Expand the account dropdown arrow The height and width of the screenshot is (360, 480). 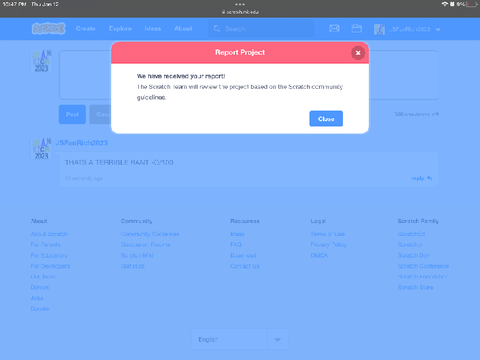pyautogui.click(x=438, y=29)
